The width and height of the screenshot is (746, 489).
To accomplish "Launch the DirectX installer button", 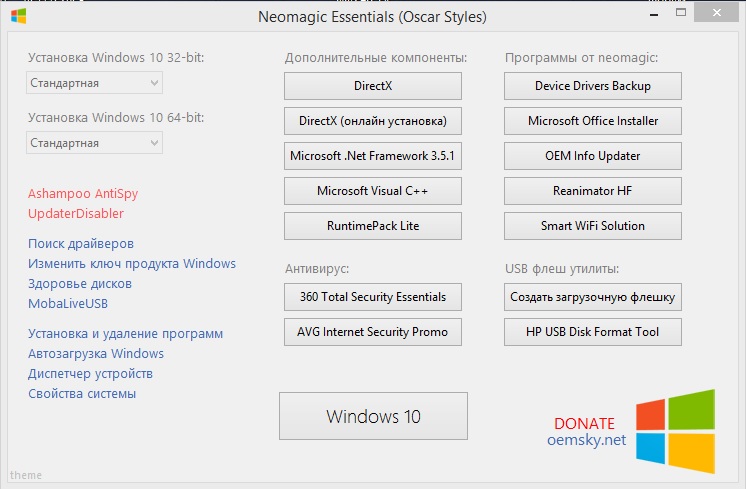I will pyautogui.click(x=373, y=86).
